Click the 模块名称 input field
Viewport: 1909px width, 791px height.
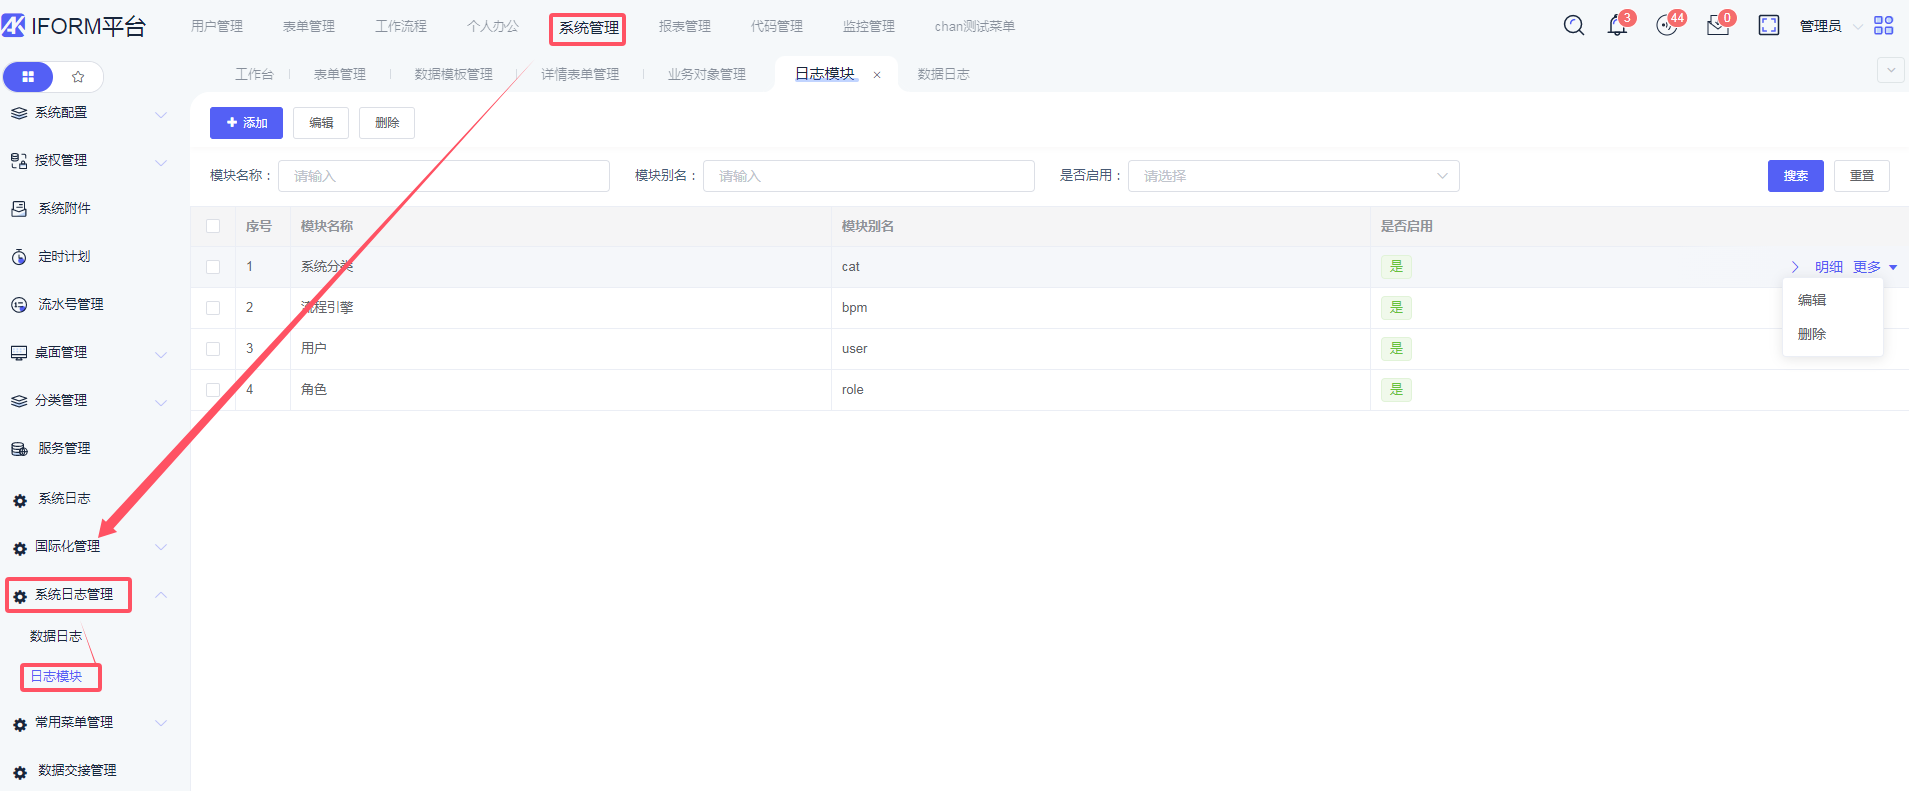pyautogui.click(x=443, y=176)
